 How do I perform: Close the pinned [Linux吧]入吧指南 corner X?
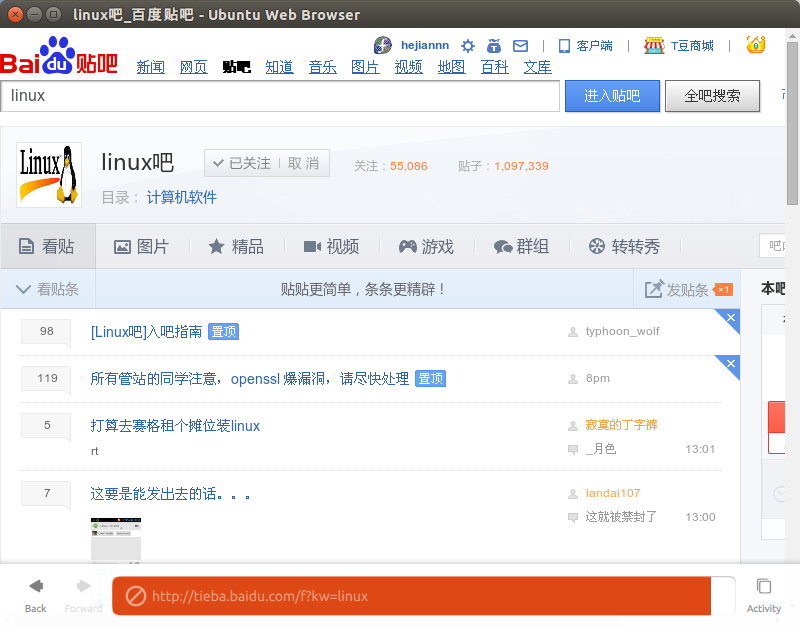731,318
